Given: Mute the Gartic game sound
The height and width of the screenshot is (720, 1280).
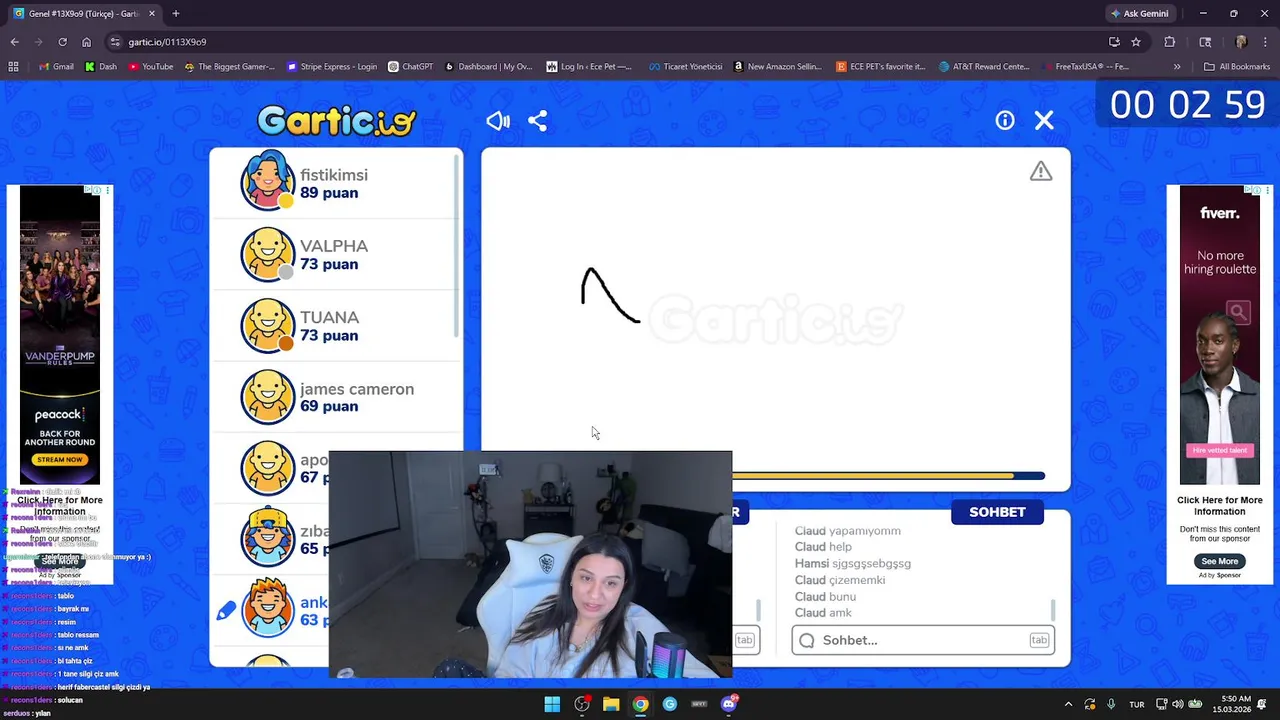Looking at the screenshot, I should pyautogui.click(x=498, y=121).
